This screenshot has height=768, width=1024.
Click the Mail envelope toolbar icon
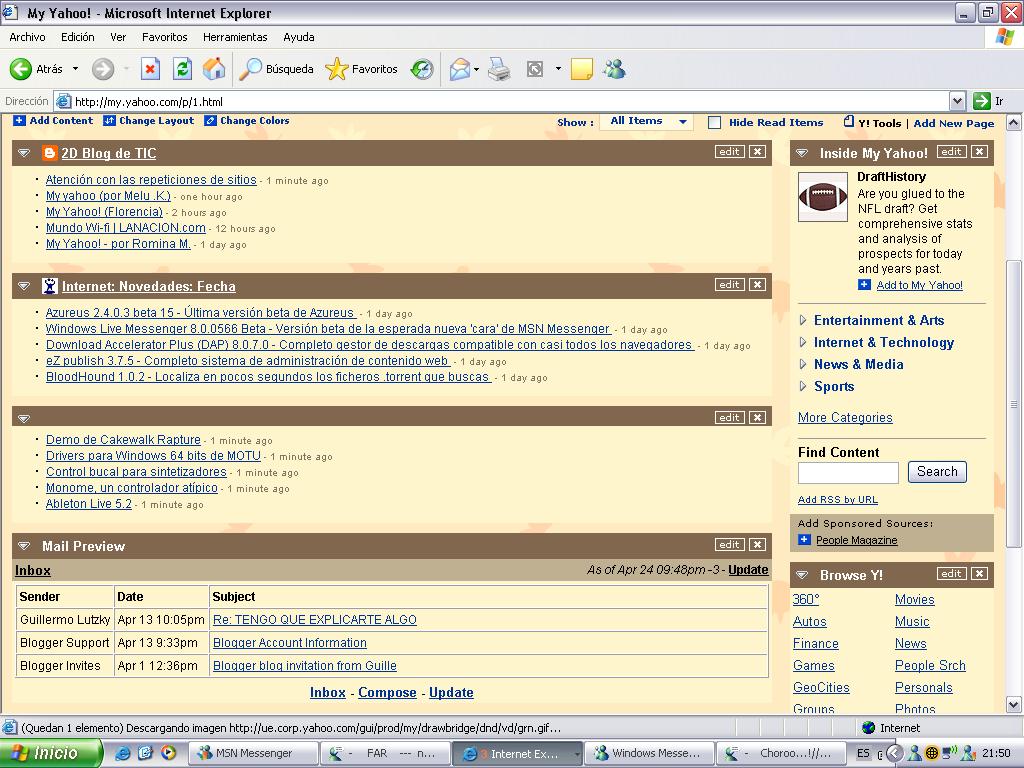coord(460,69)
